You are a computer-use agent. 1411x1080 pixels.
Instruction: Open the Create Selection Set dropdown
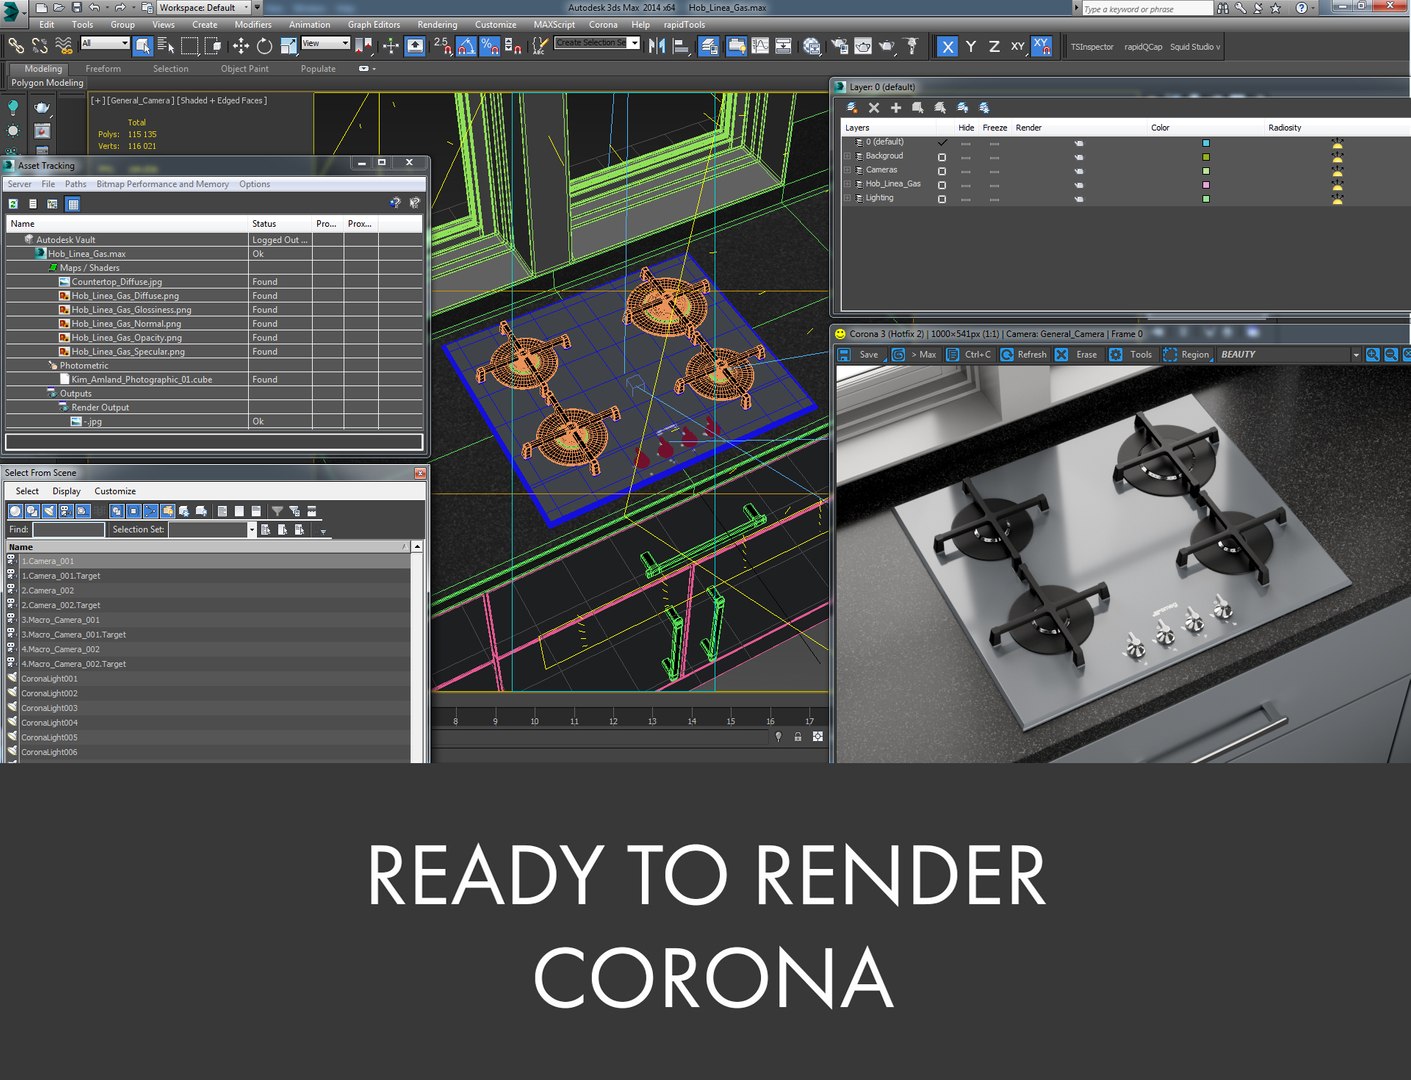tap(597, 43)
